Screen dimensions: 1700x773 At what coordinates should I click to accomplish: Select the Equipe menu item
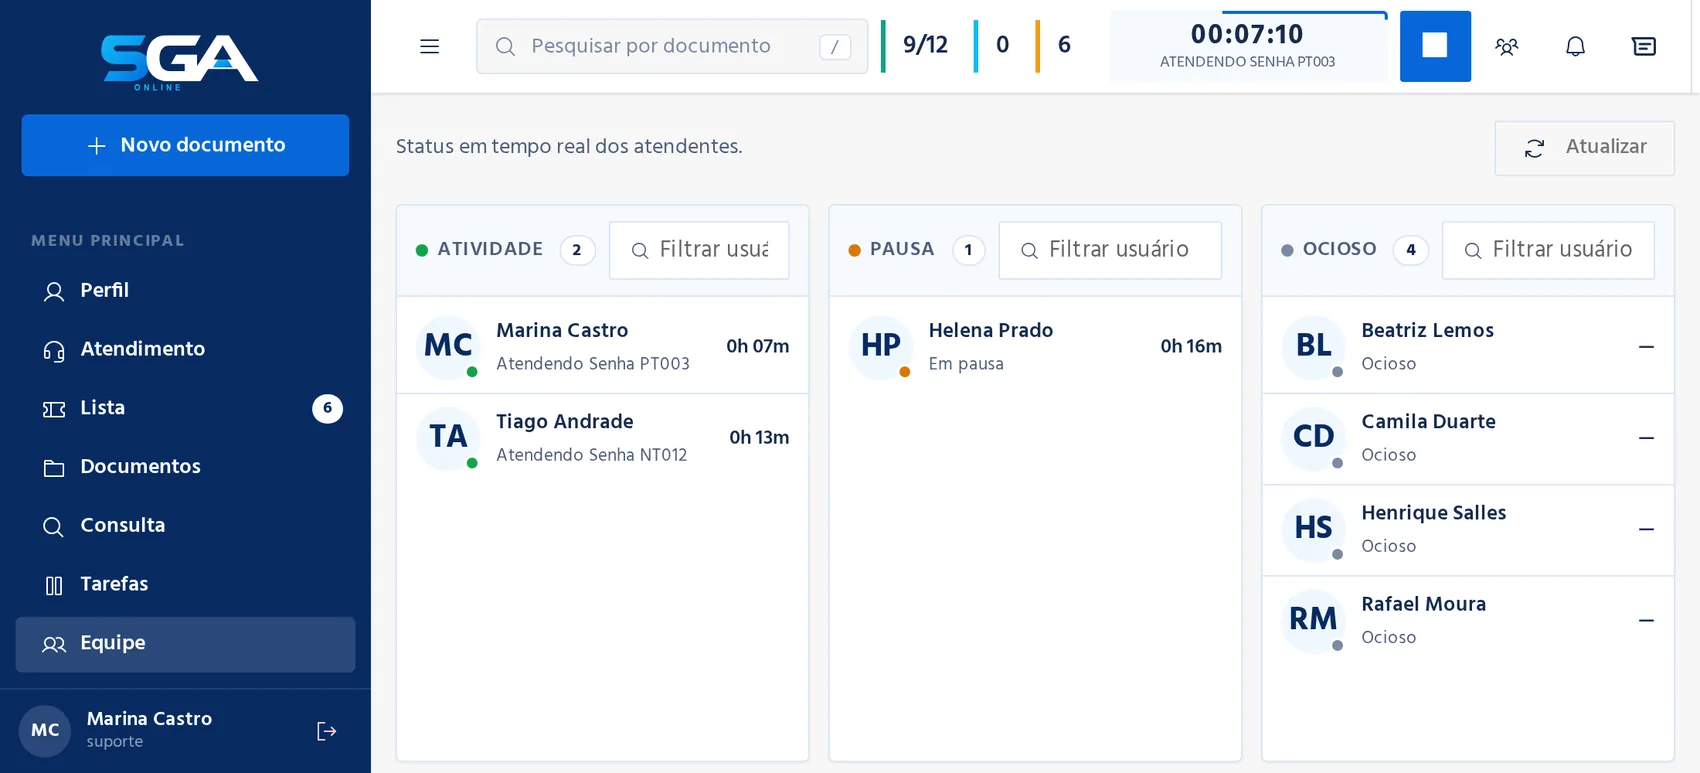coord(185,643)
